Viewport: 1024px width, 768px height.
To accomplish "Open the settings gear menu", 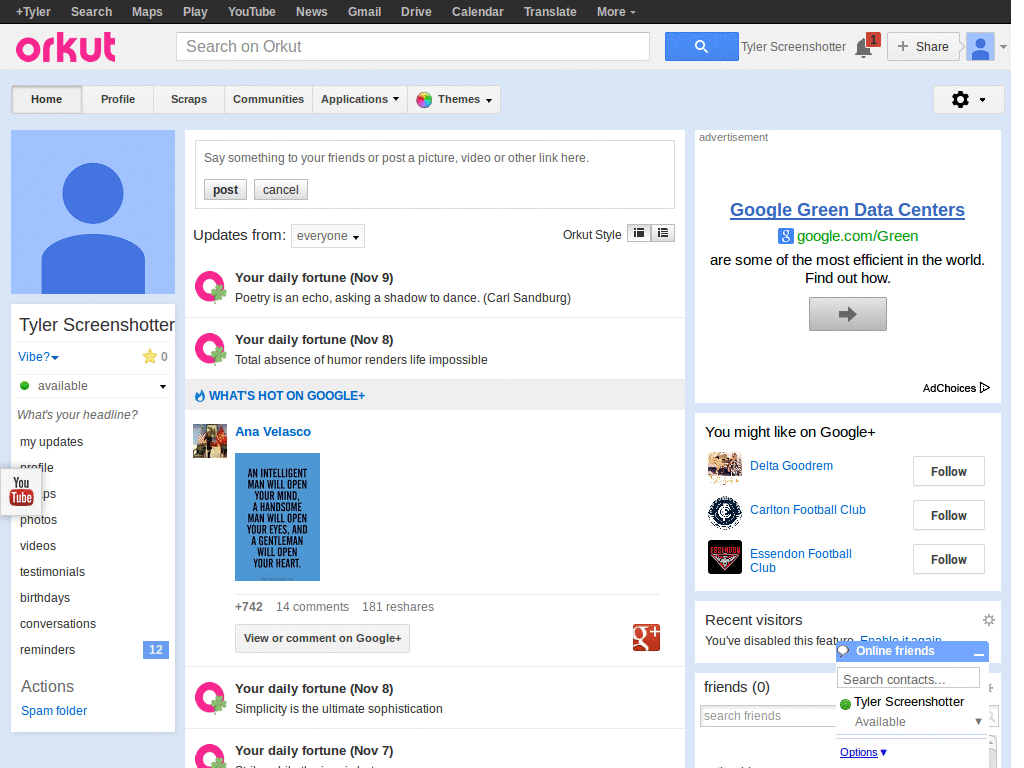I will pyautogui.click(x=968, y=99).
